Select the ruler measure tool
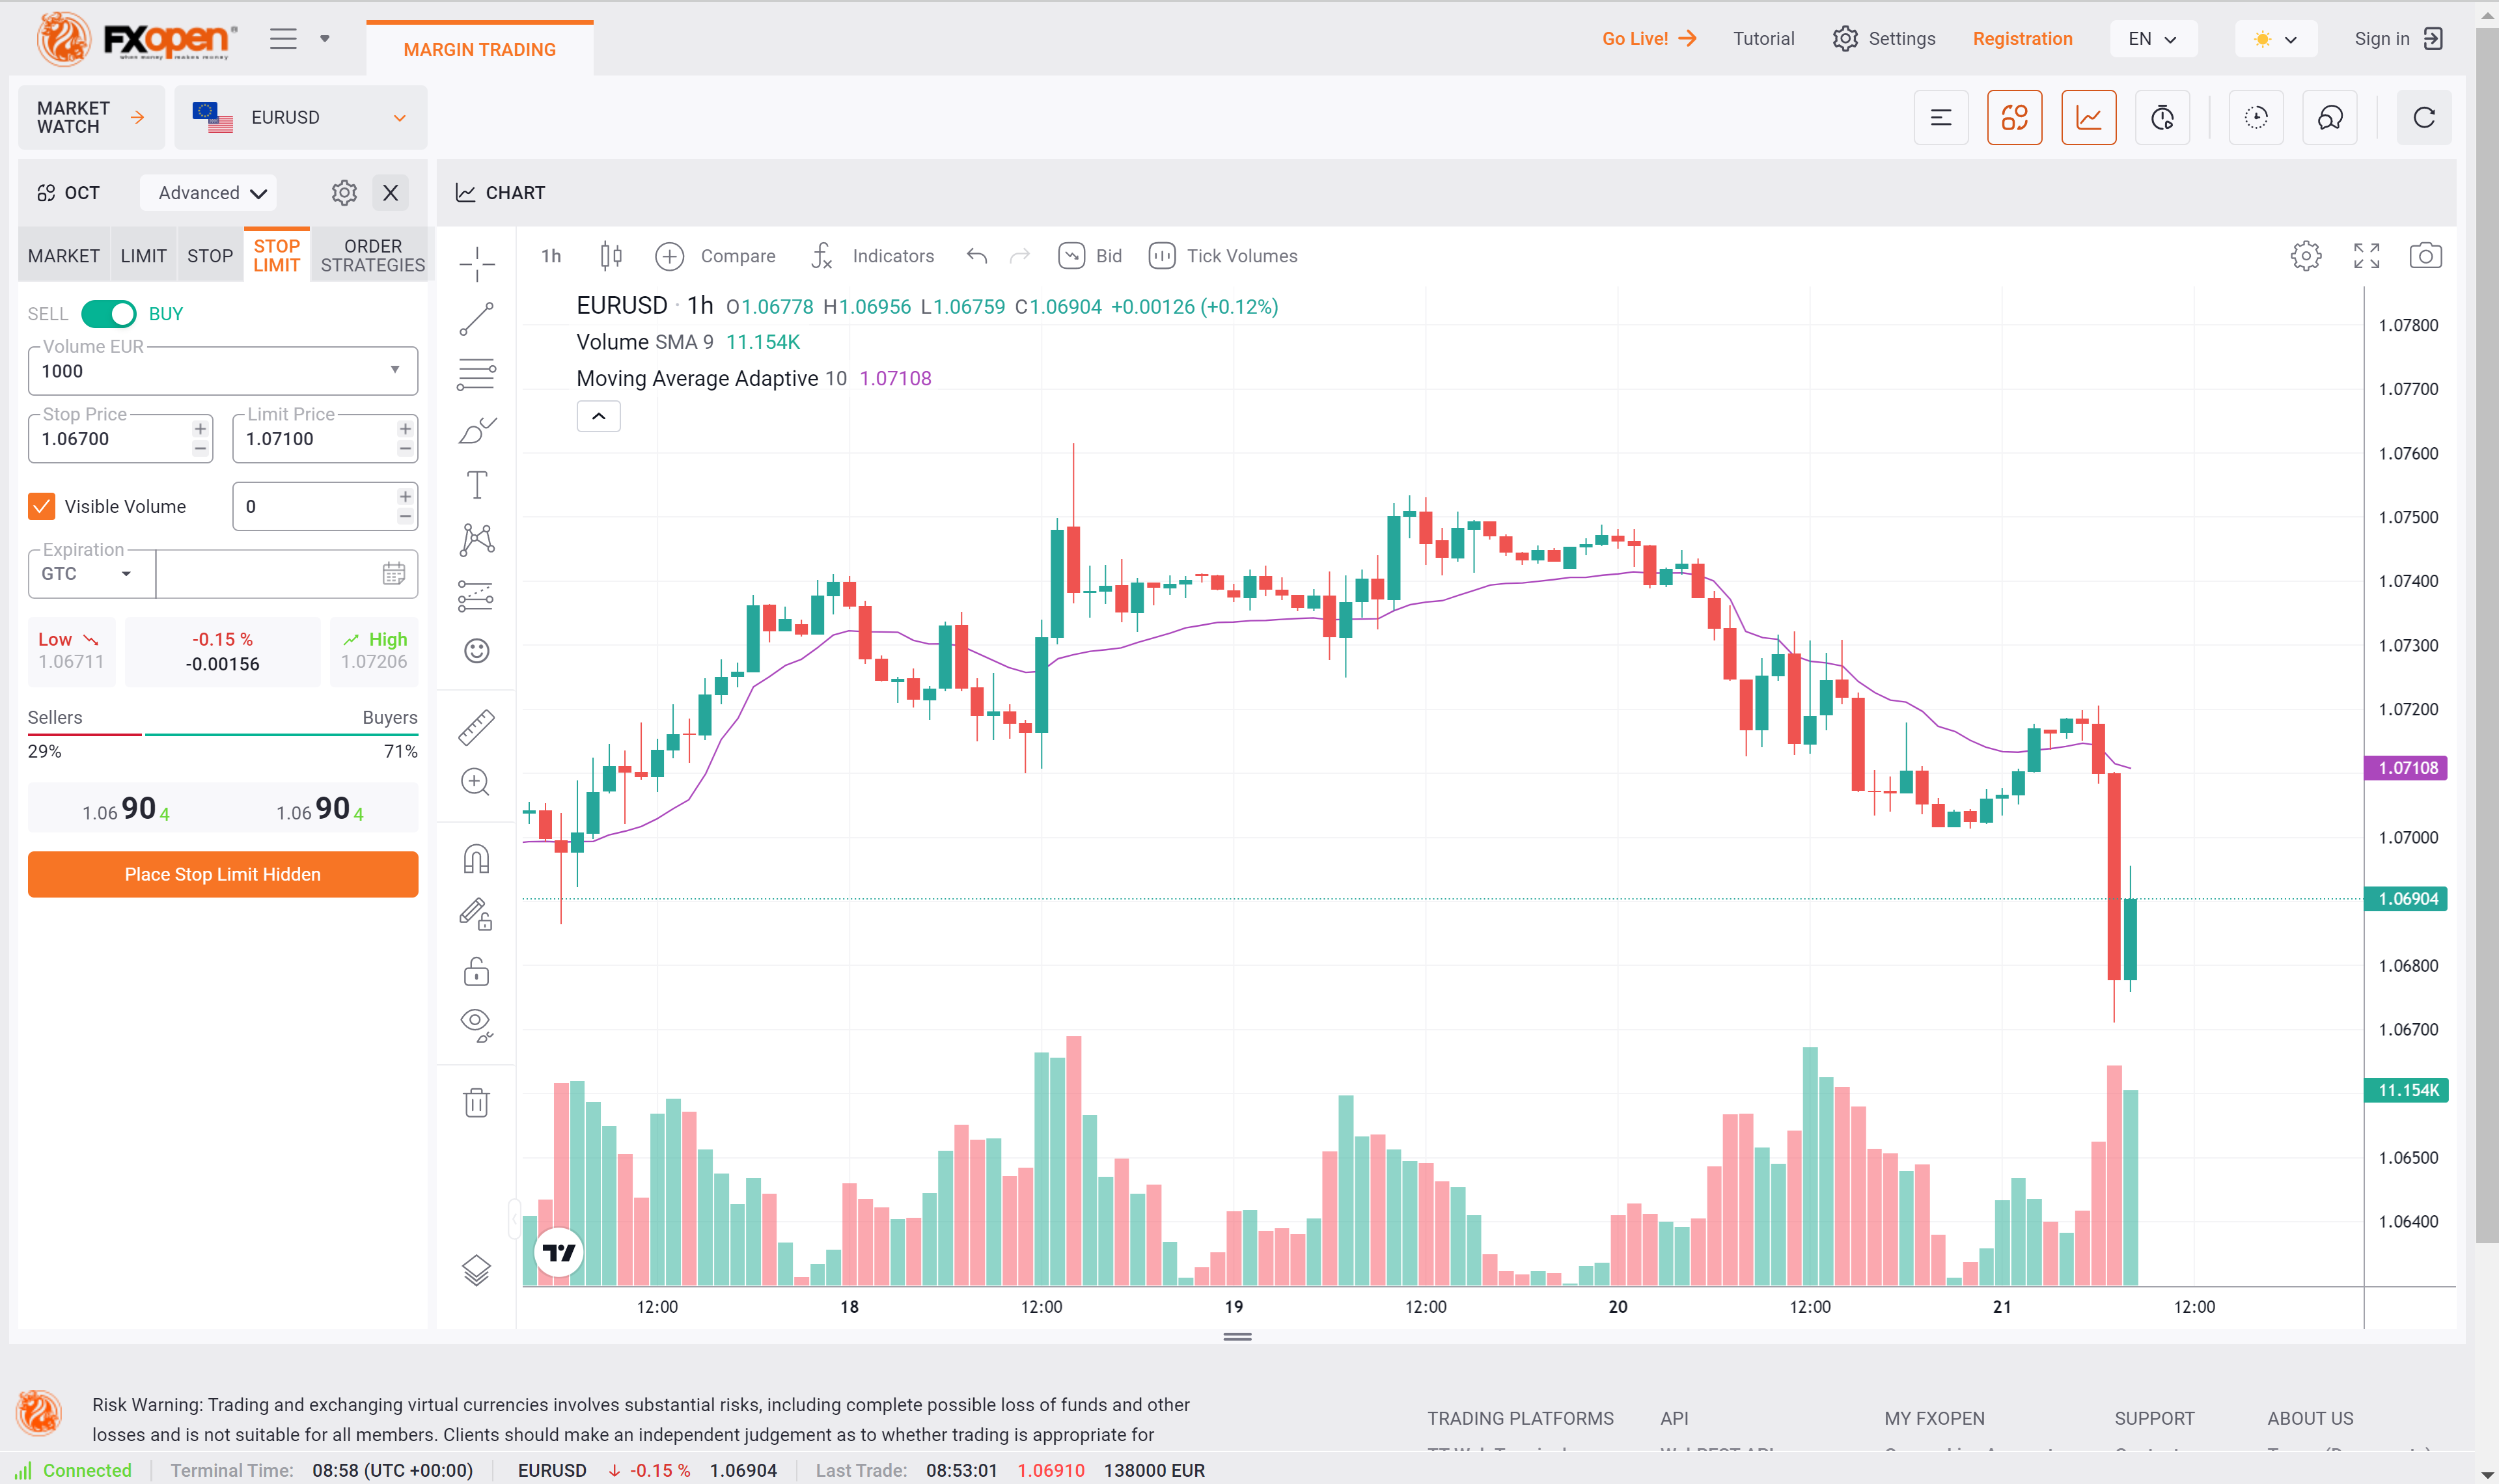This screenshot has height=1484, width=2499. click(477, 727)
